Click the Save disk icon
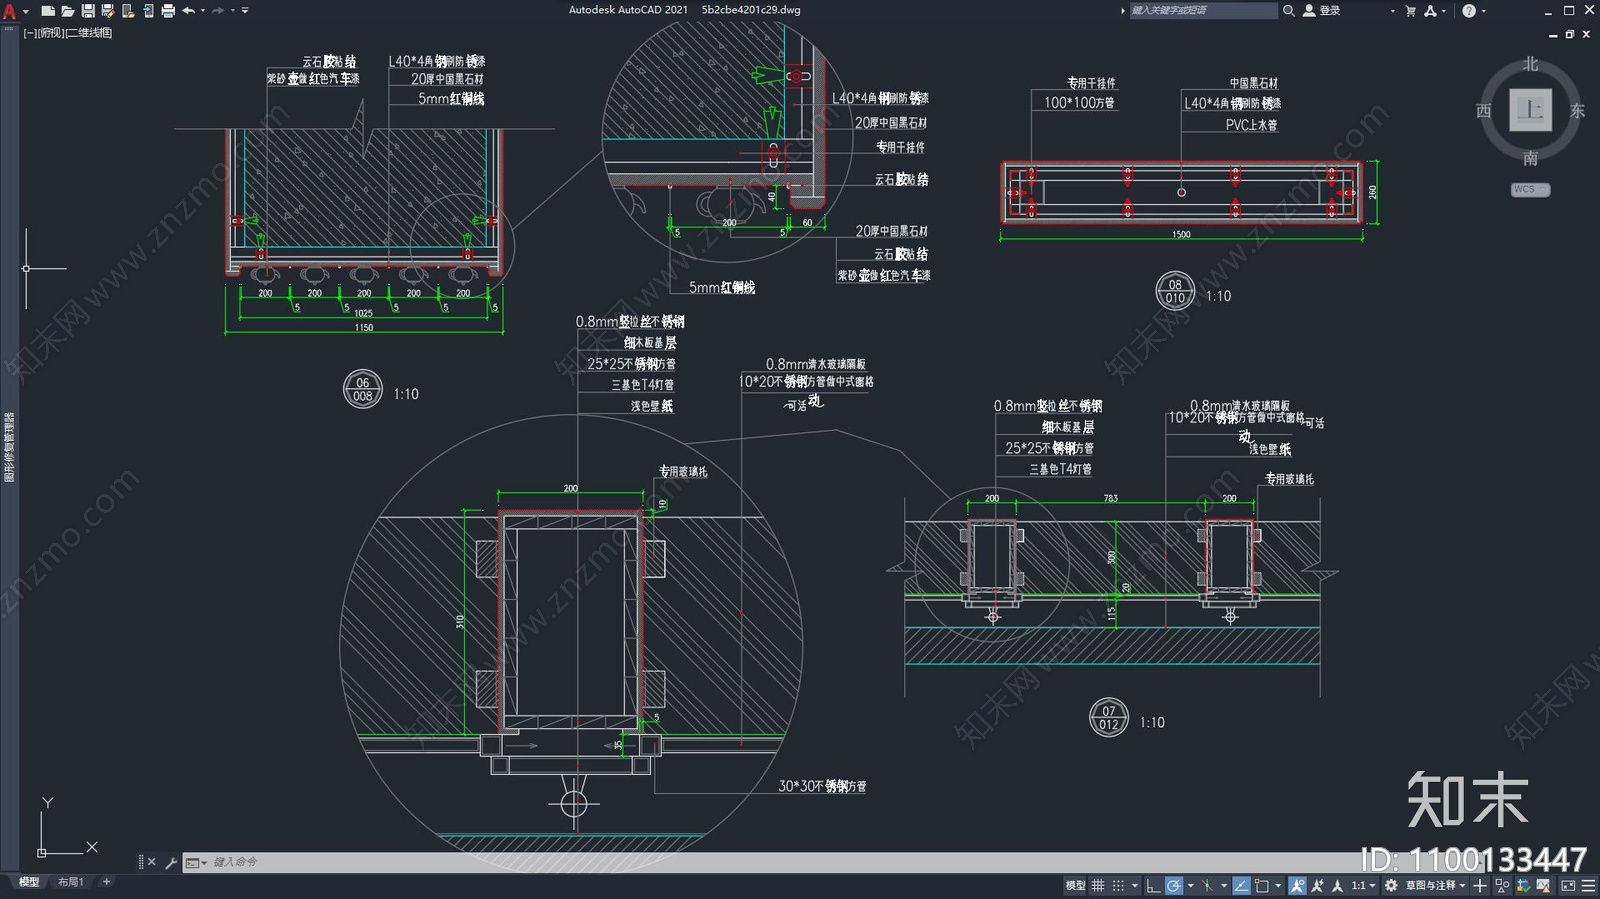 [87, 11]
